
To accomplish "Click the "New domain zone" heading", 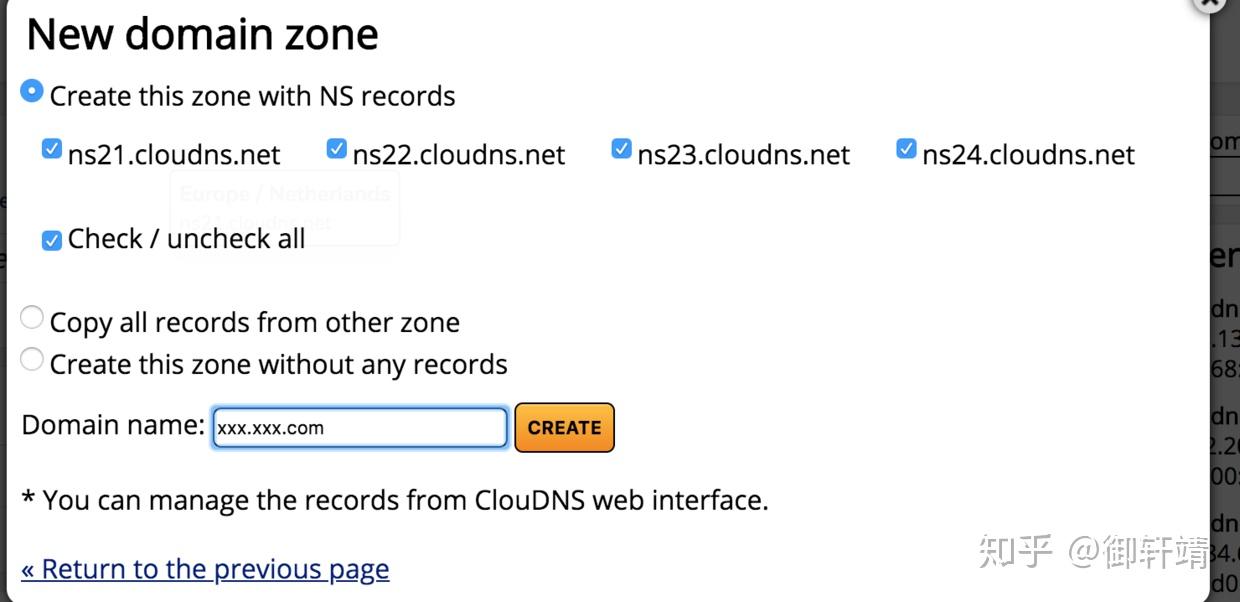I will pos(202,34).
